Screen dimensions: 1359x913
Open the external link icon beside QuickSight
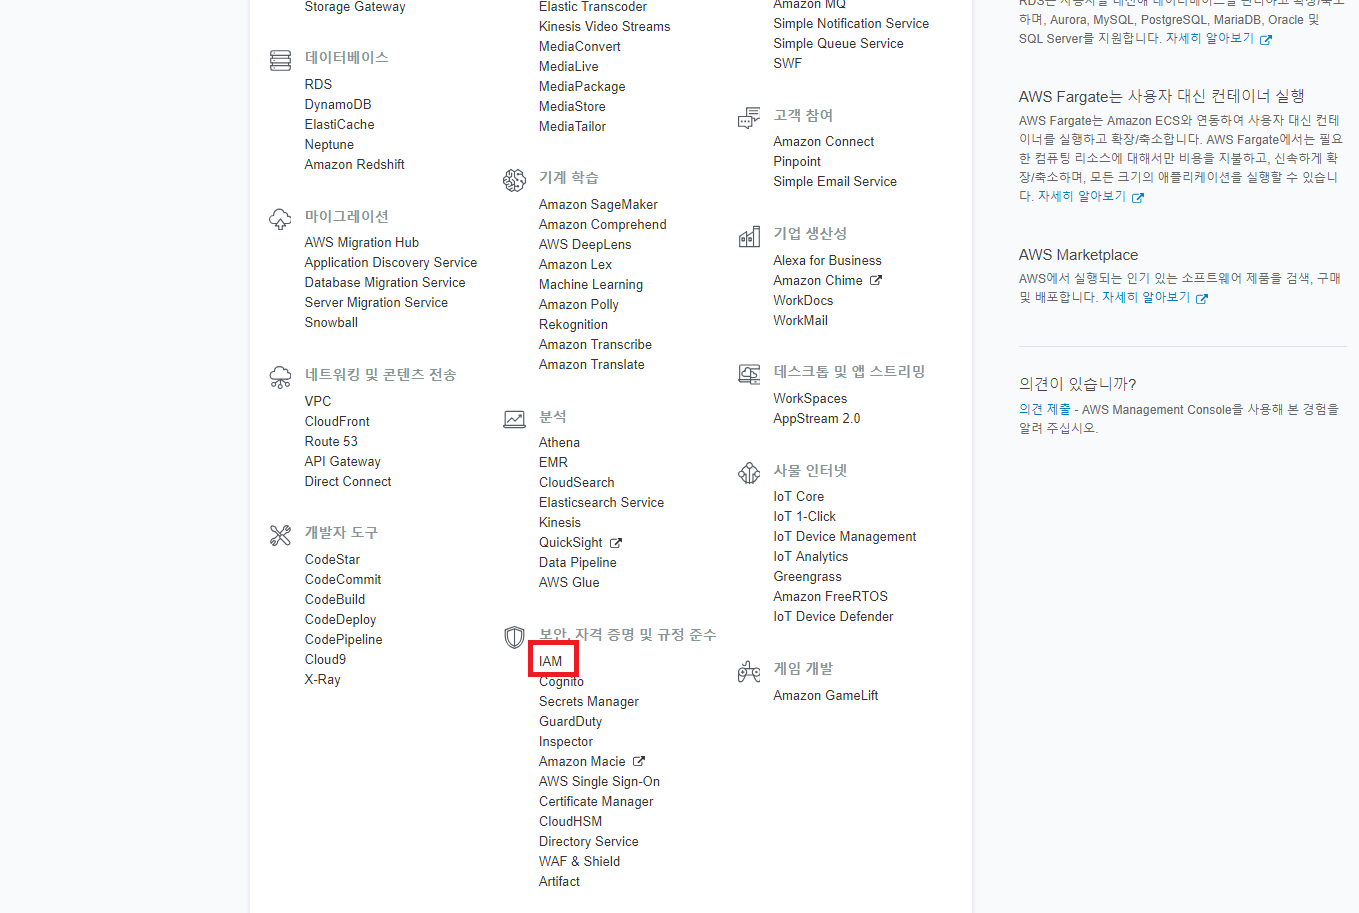coord(616,543)
